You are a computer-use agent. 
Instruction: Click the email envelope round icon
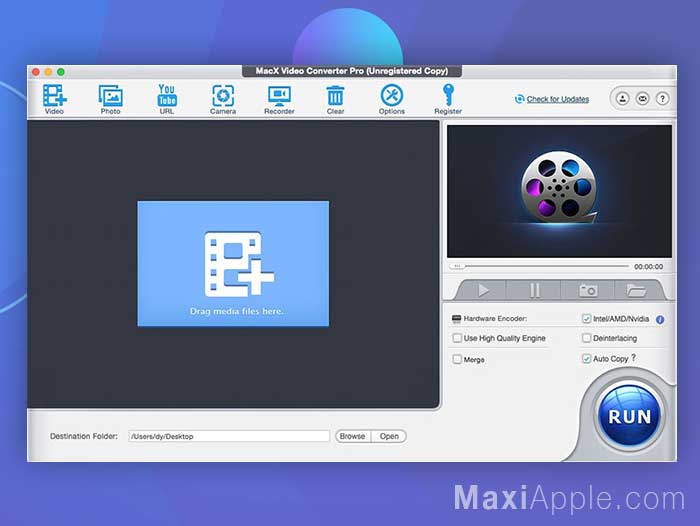coord(642,98)
